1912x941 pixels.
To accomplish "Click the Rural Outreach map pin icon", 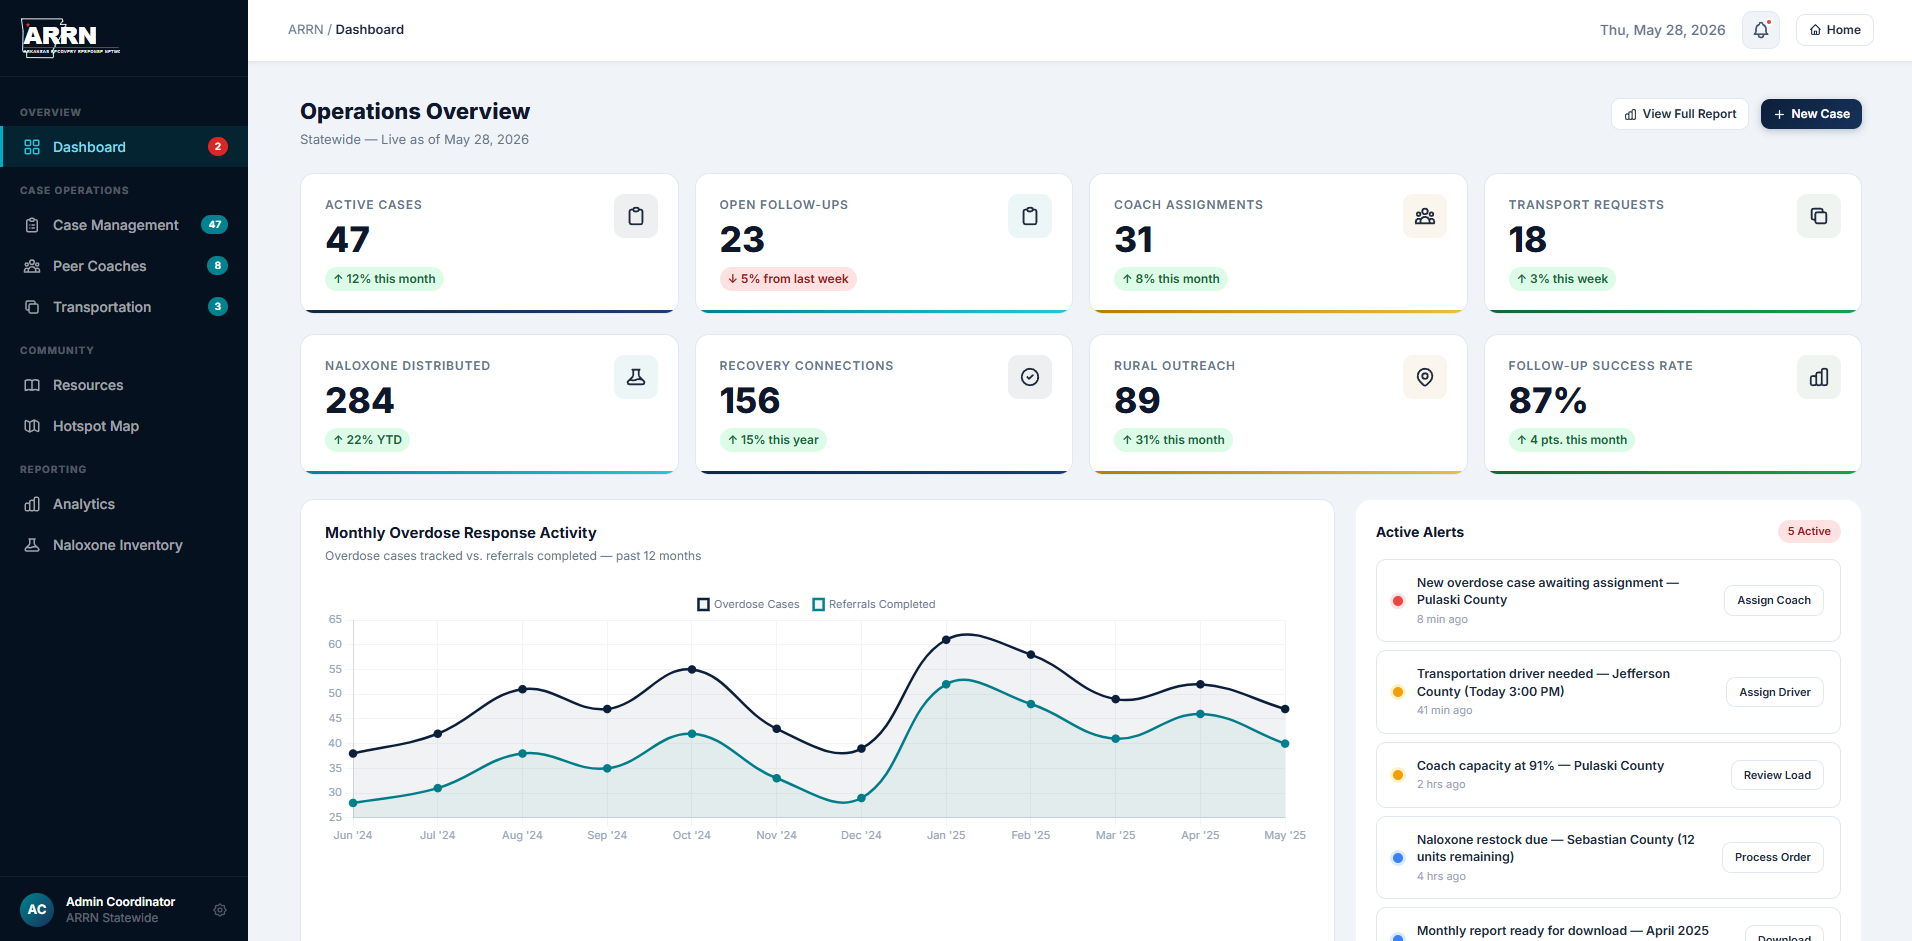I will tap(1425, 377).
